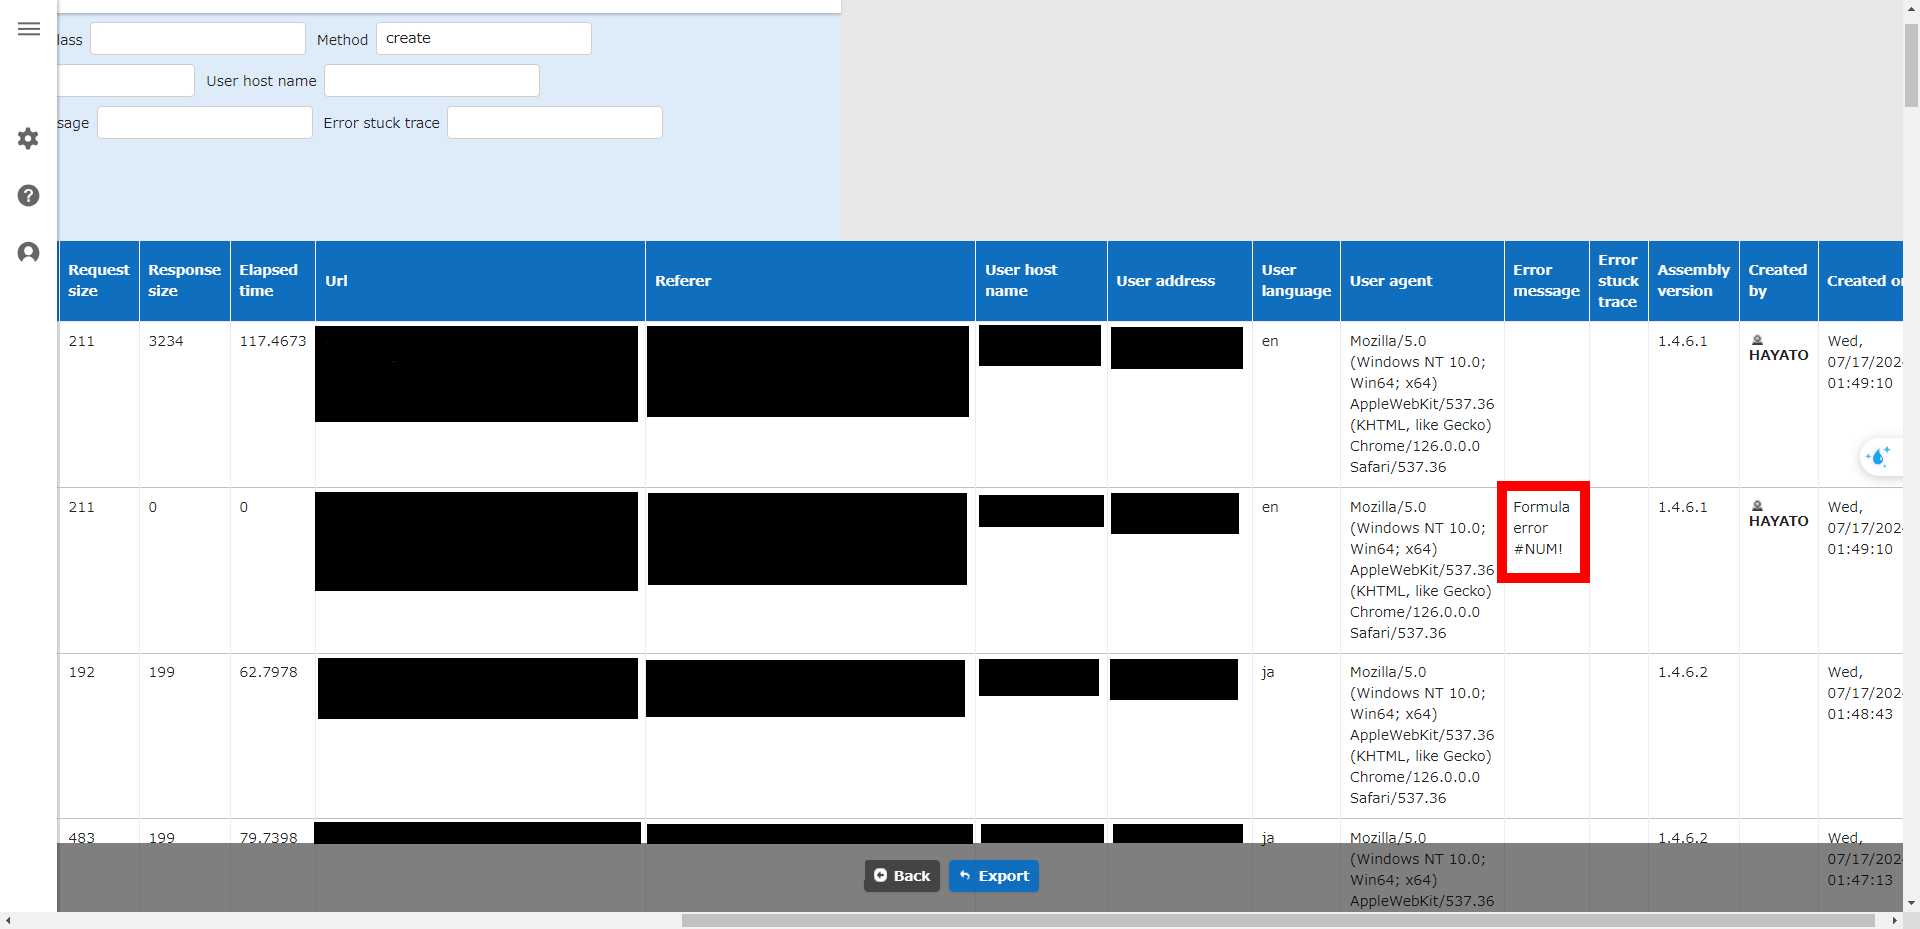
Task: Sort by Error stuck trace column header
Action: (x=1618, y=281)
